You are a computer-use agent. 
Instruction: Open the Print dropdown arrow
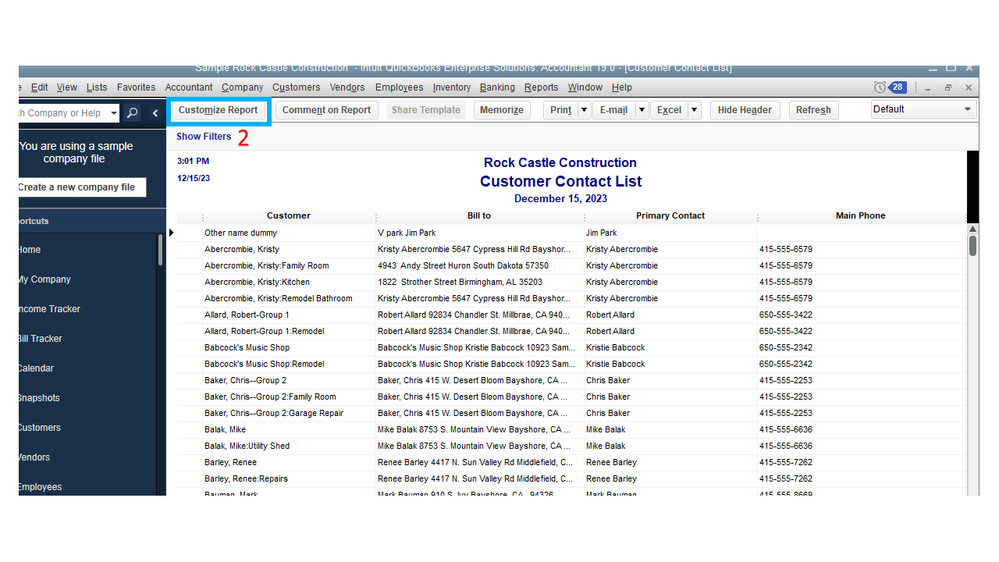[585, 110]
